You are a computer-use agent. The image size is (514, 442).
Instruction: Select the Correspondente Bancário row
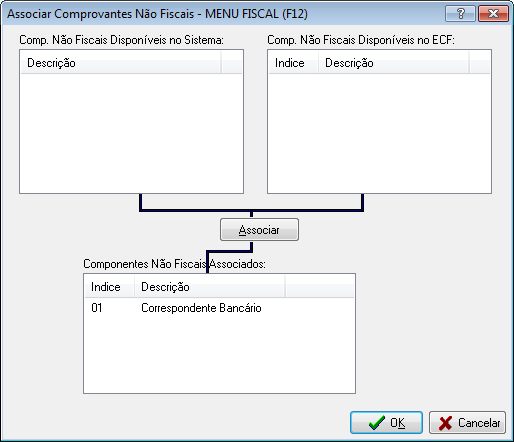point(219,308)
